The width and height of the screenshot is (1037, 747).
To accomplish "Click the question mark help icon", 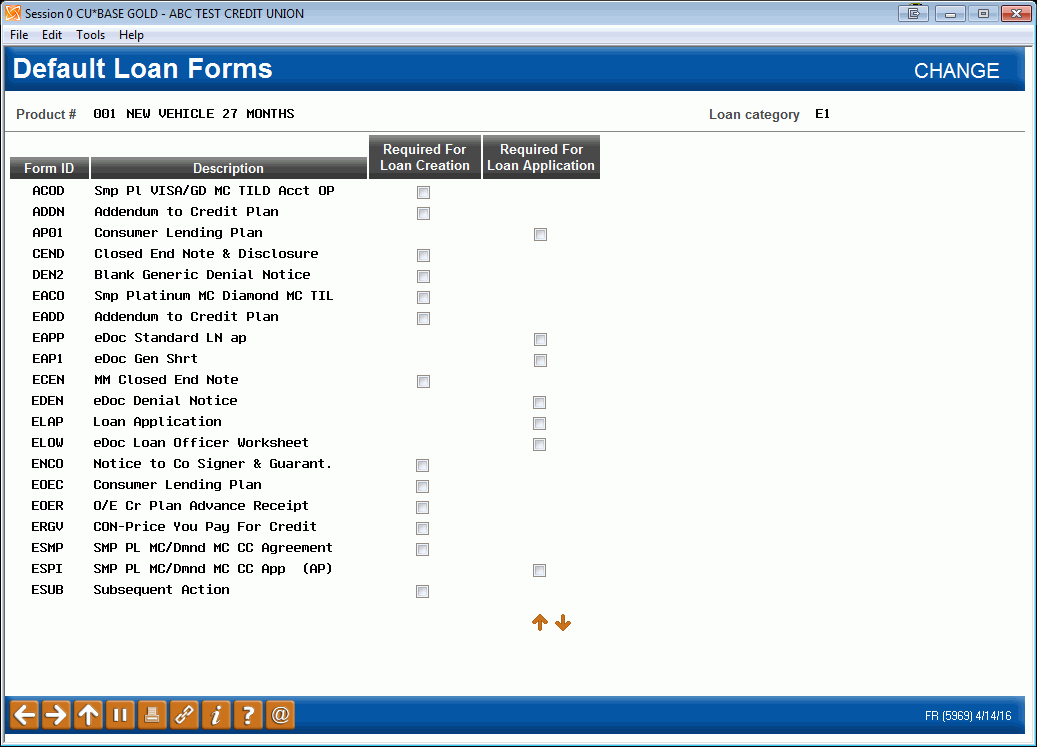I will [x=248, y=715].
